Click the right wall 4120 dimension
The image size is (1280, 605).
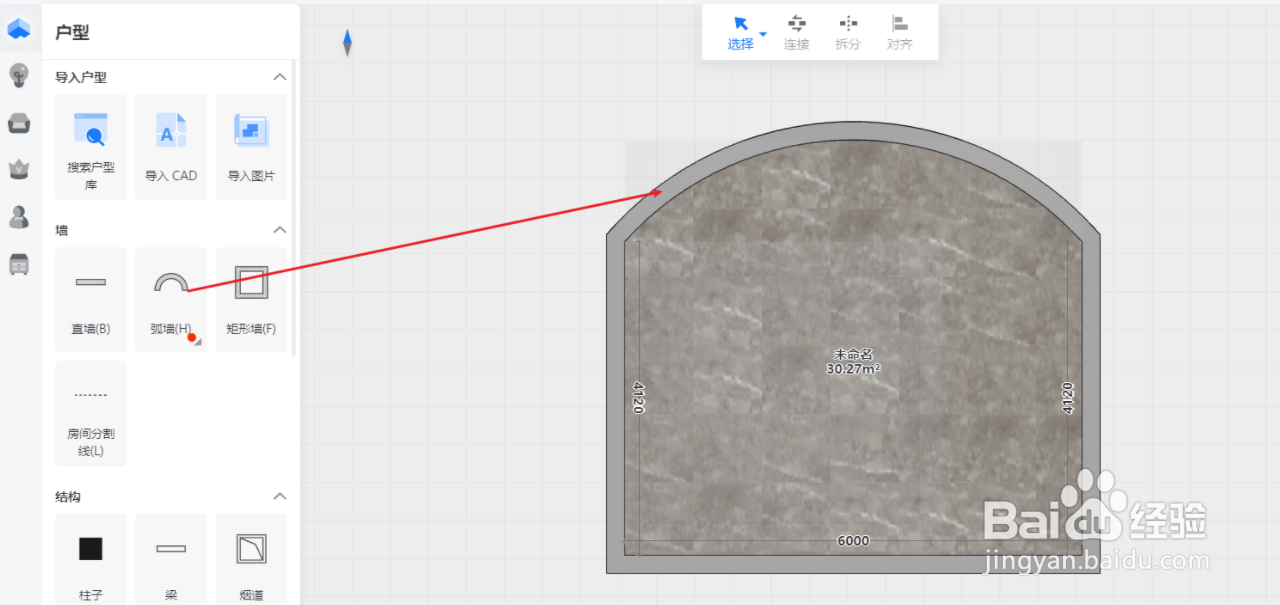pyautogui.click(x=1067, y=397)
